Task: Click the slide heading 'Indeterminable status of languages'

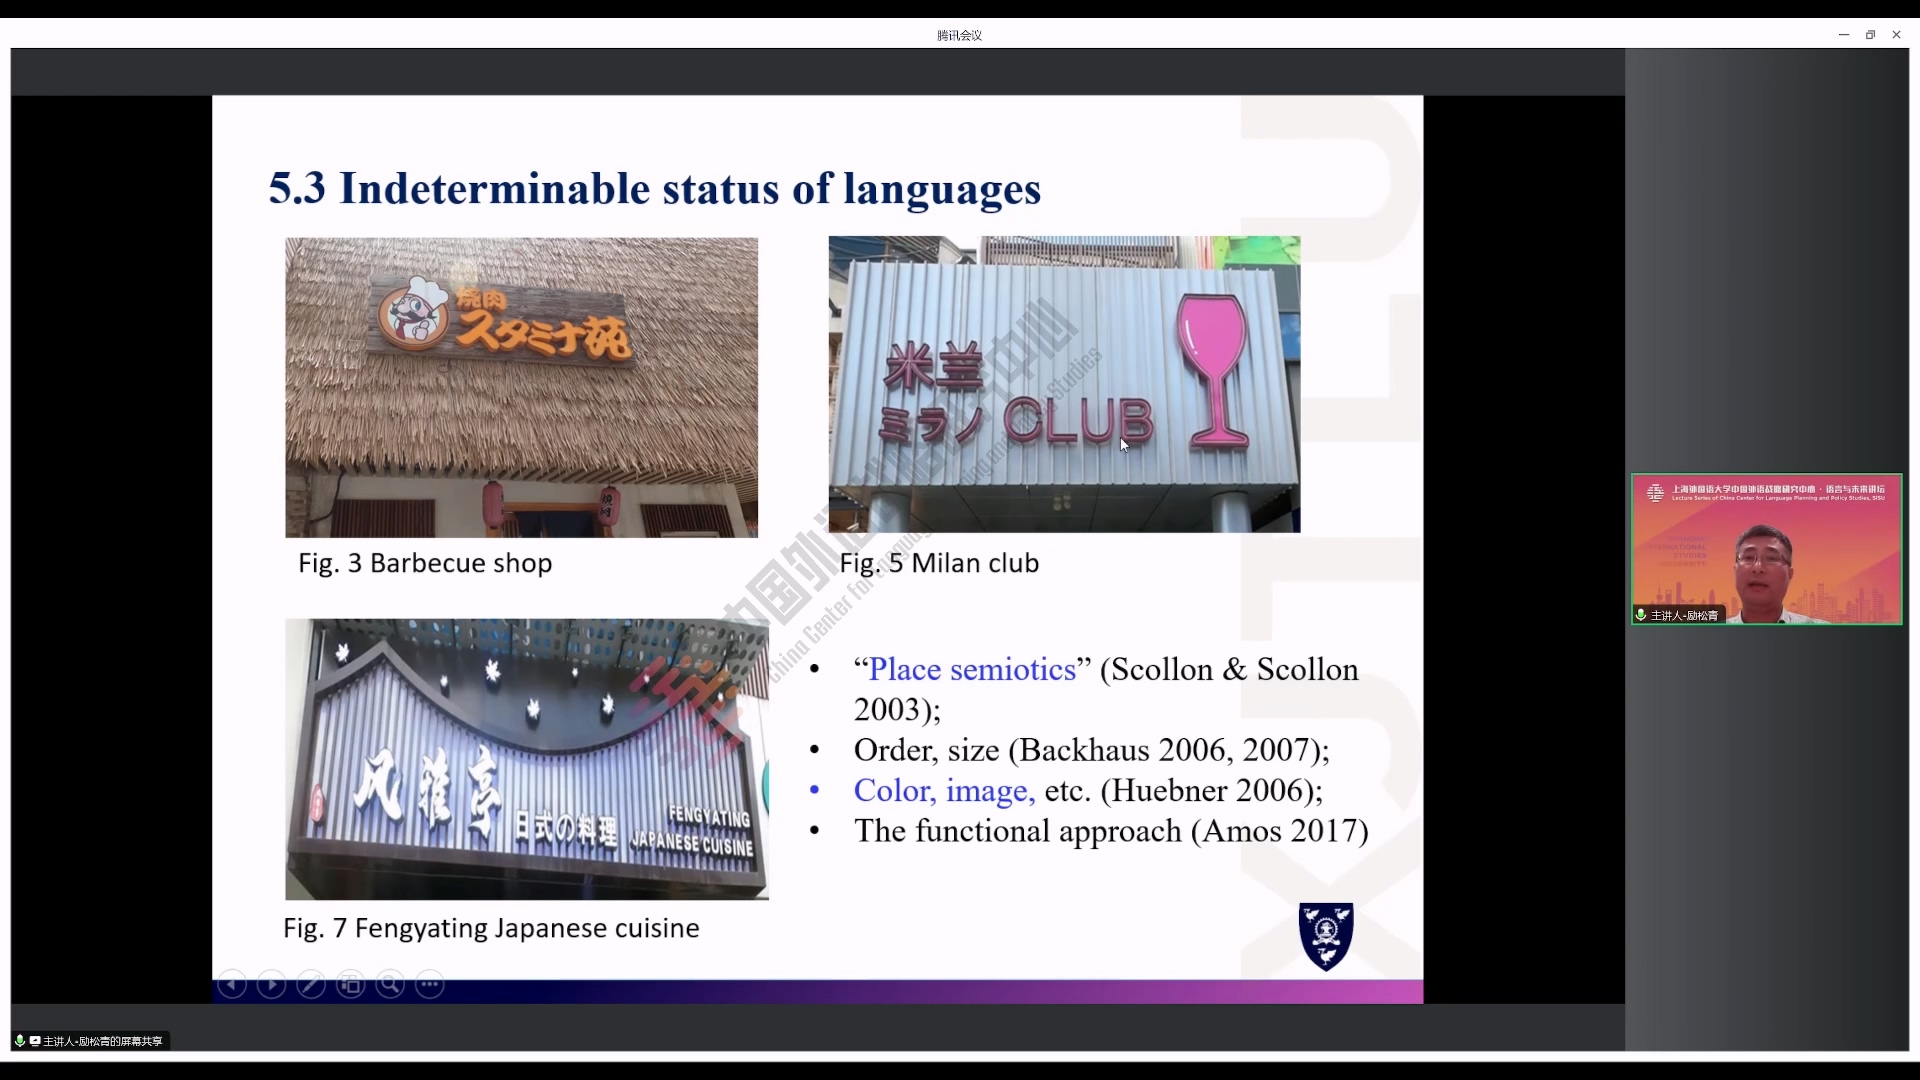Action: 655,189
